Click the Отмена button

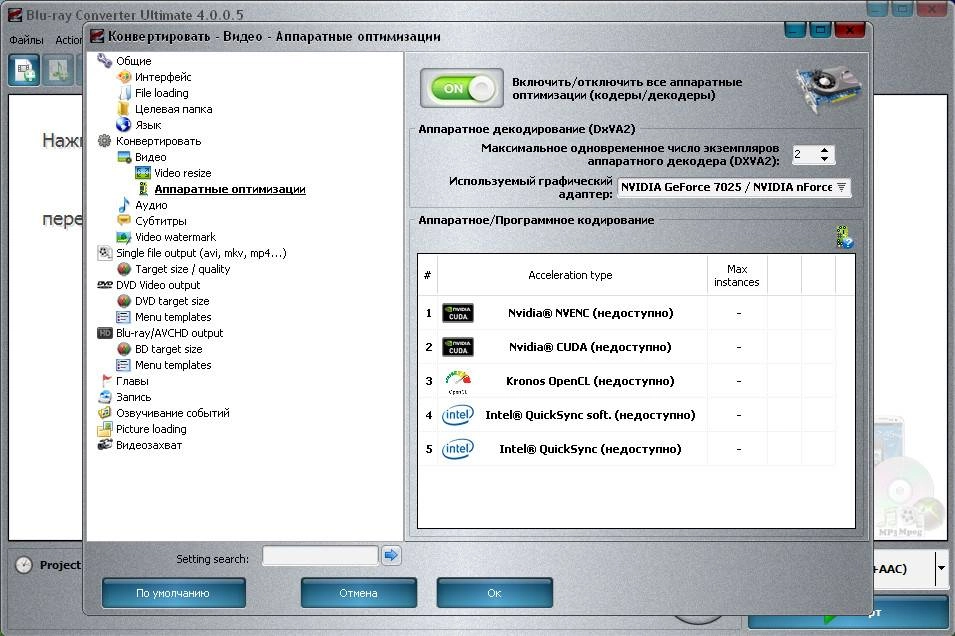click(359, 593)
